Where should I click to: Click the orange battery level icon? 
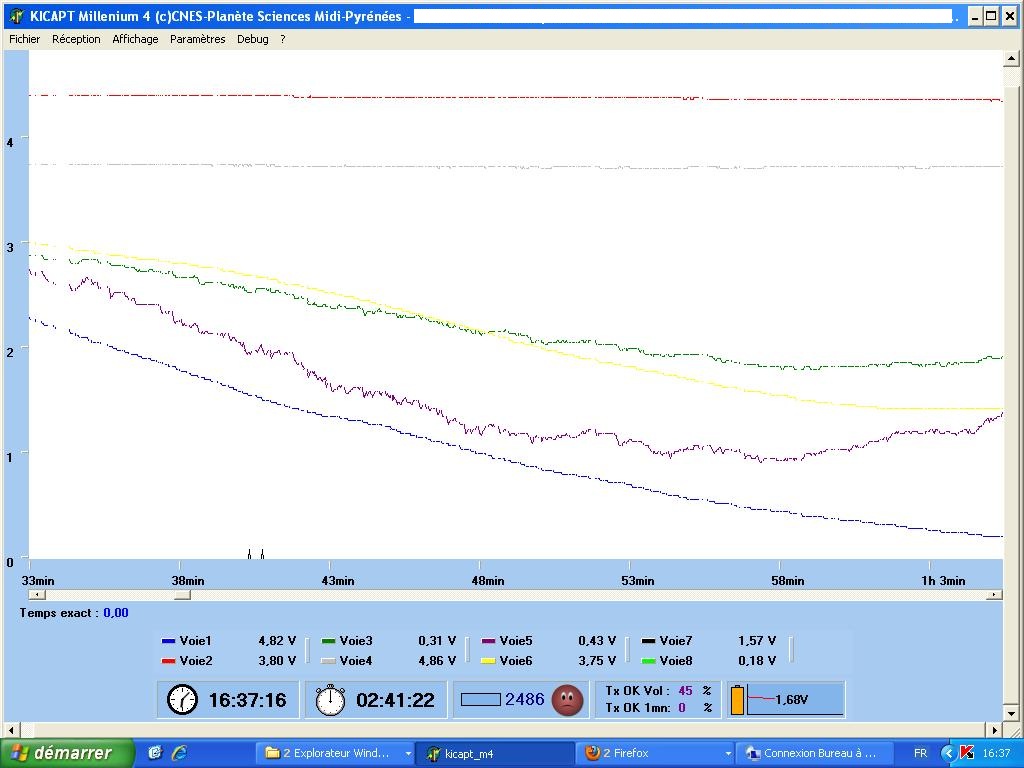click(x=737, y=700)
